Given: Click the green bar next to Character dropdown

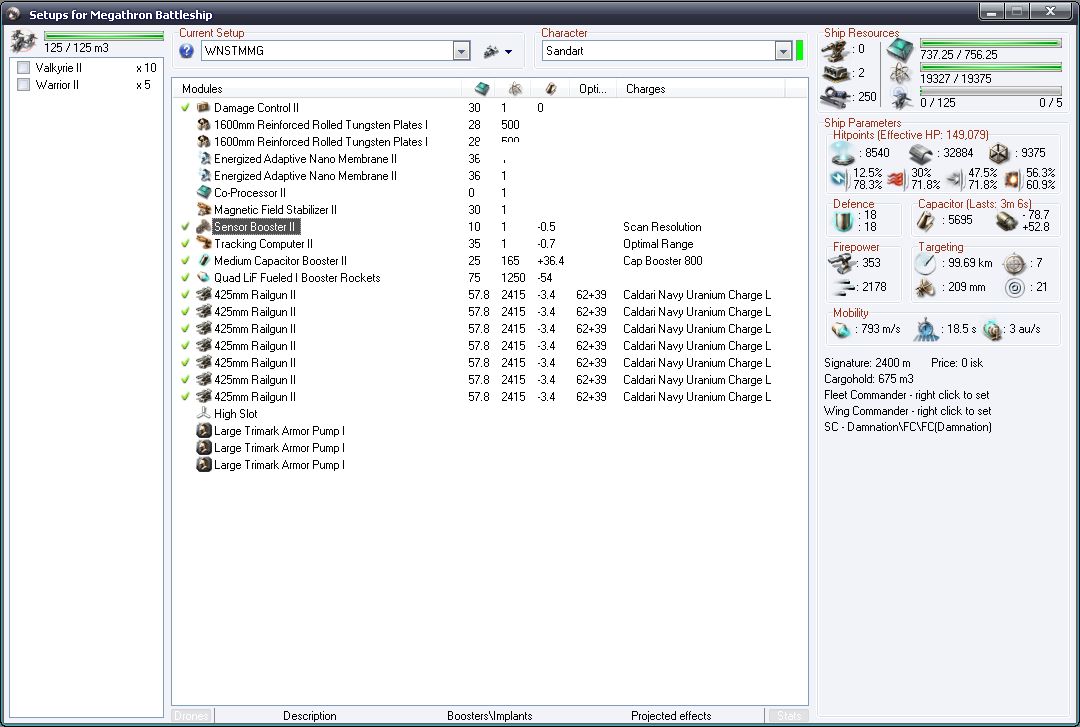Looking at the screenshot, I should 800,51.
